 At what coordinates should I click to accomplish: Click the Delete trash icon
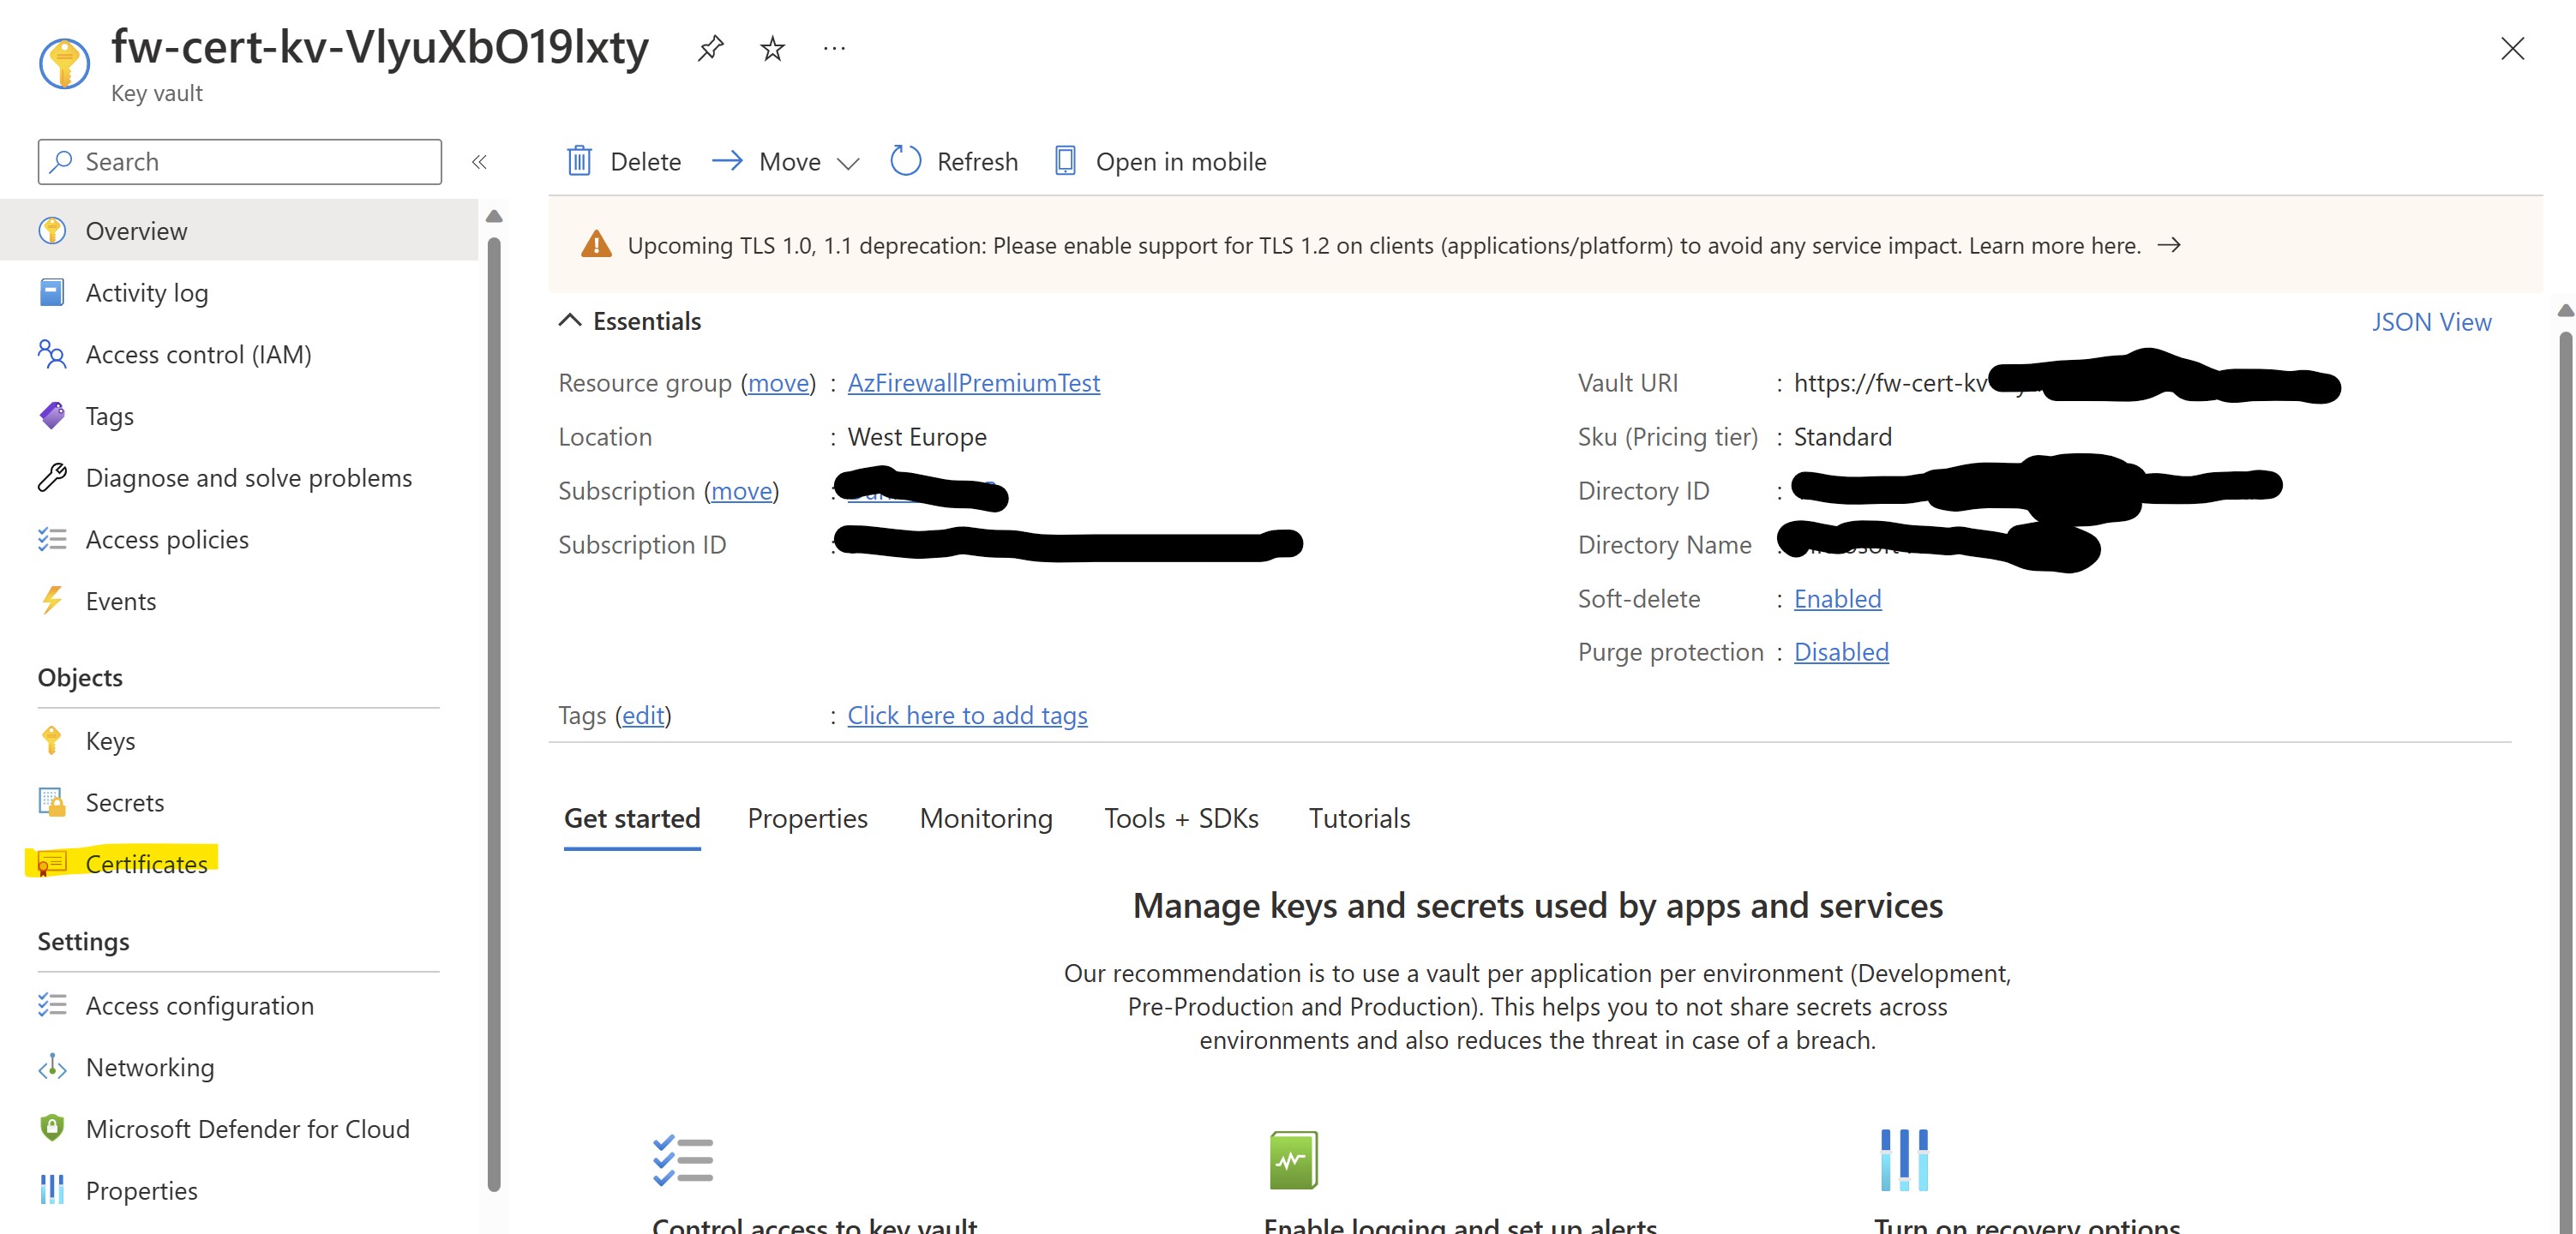click(580, 161)
